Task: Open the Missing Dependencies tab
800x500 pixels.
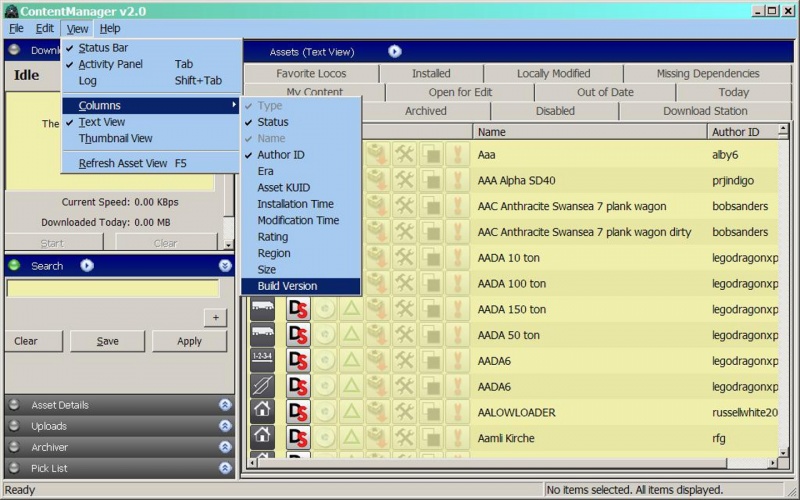Action: [708, 73]
